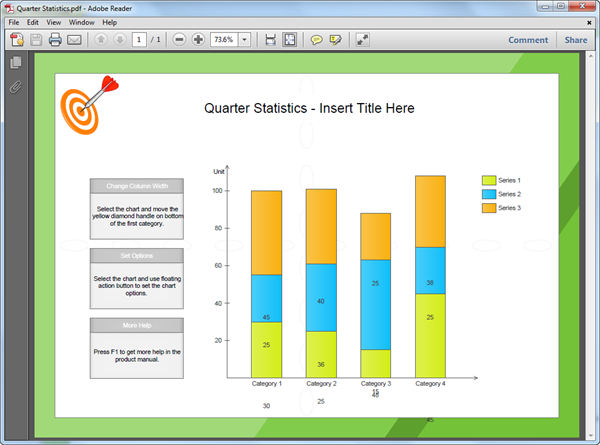Click the 'Category 3' axis label
Image resolution: width=600 pixels, height=445 pixels.
pos(376,383)
